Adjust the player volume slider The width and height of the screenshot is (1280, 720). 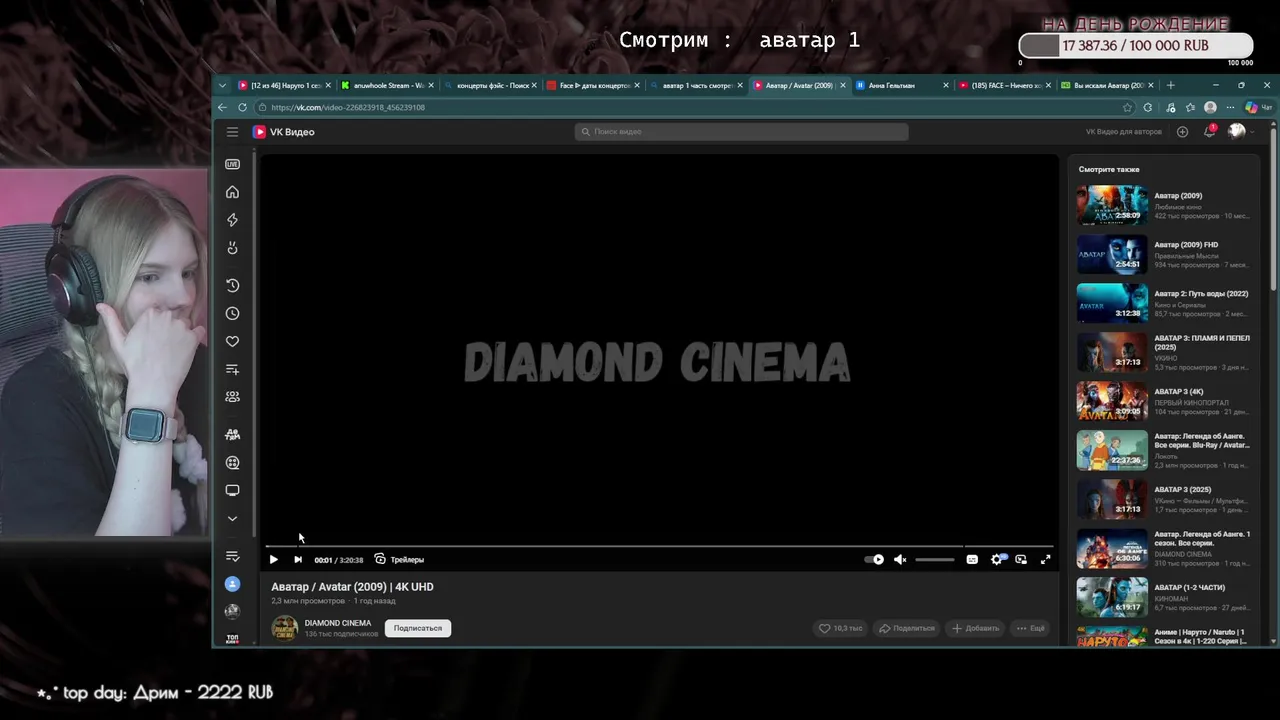pyautogui.click(x=935, y=560)
